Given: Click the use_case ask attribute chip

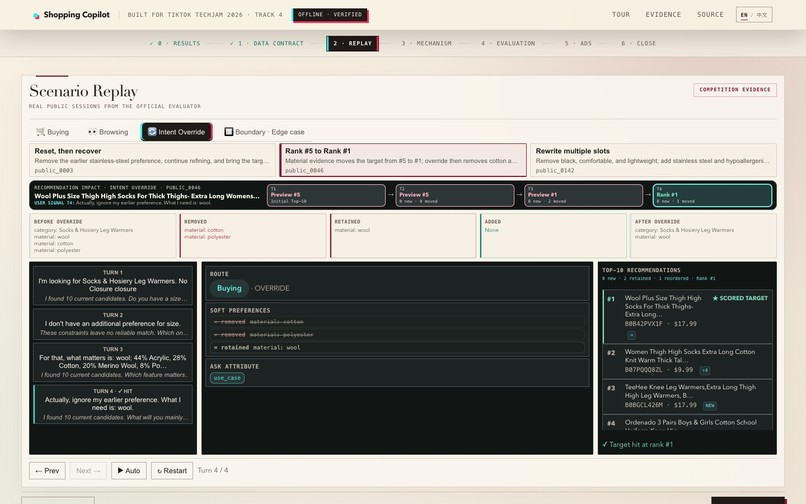Looking at the screenshot, I should point(227,378).
